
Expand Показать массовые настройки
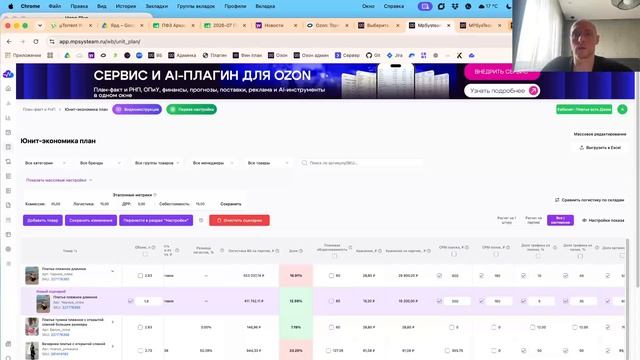point(59,180)
